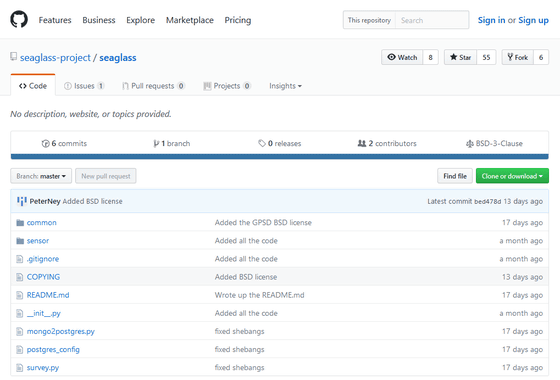Open the sensor folder
This screenshot has height=380, width=560.
point(38,241)
